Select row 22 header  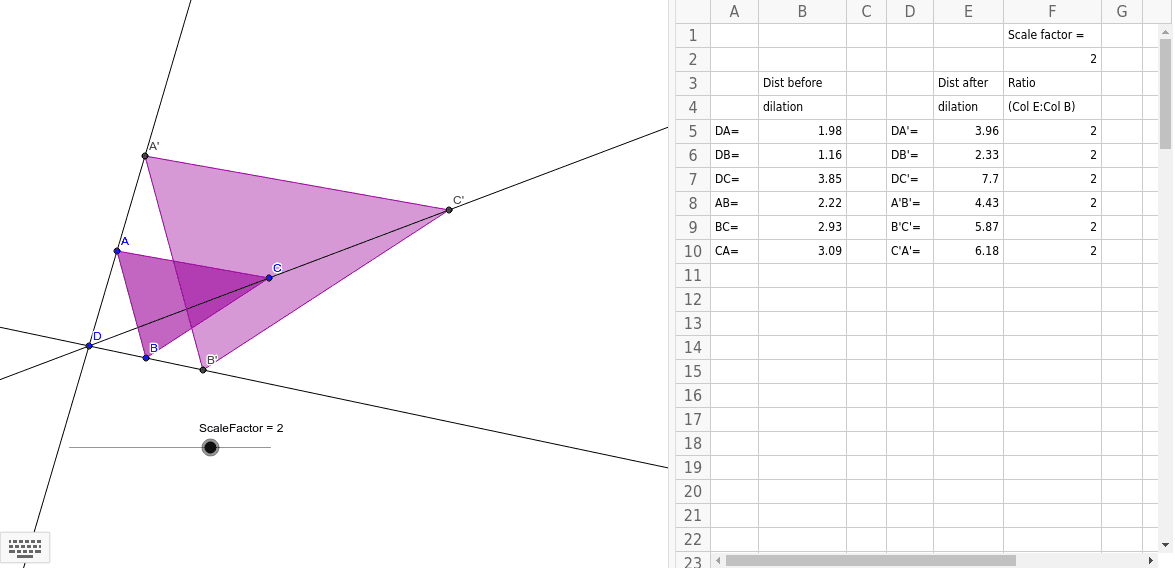[x=692, y=539]
